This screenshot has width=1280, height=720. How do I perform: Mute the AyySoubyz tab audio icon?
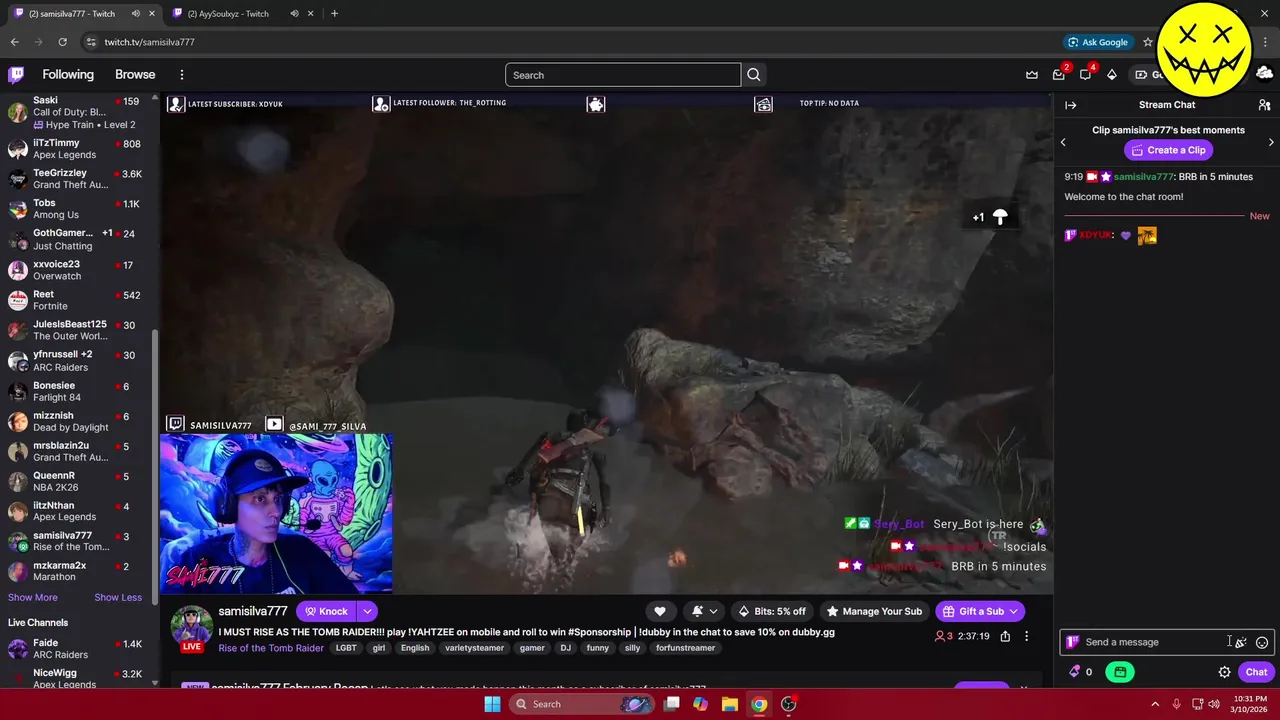coord(294,13)
